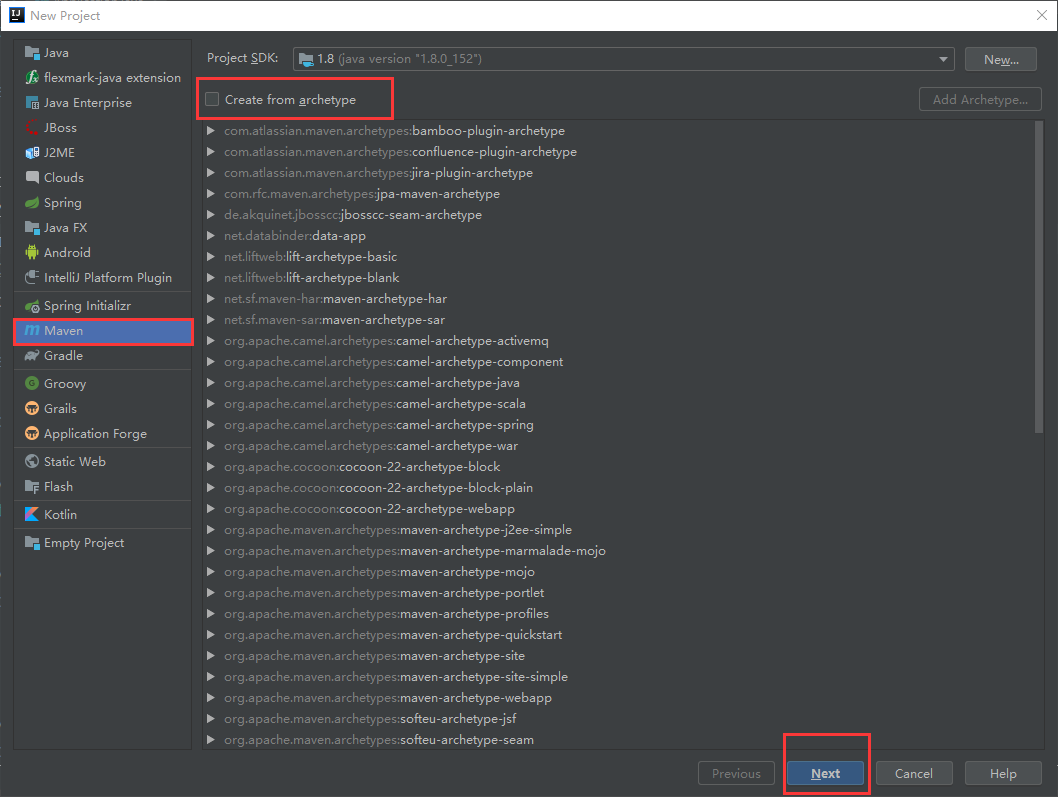Select the Gradle project category label

pos(63,356)
